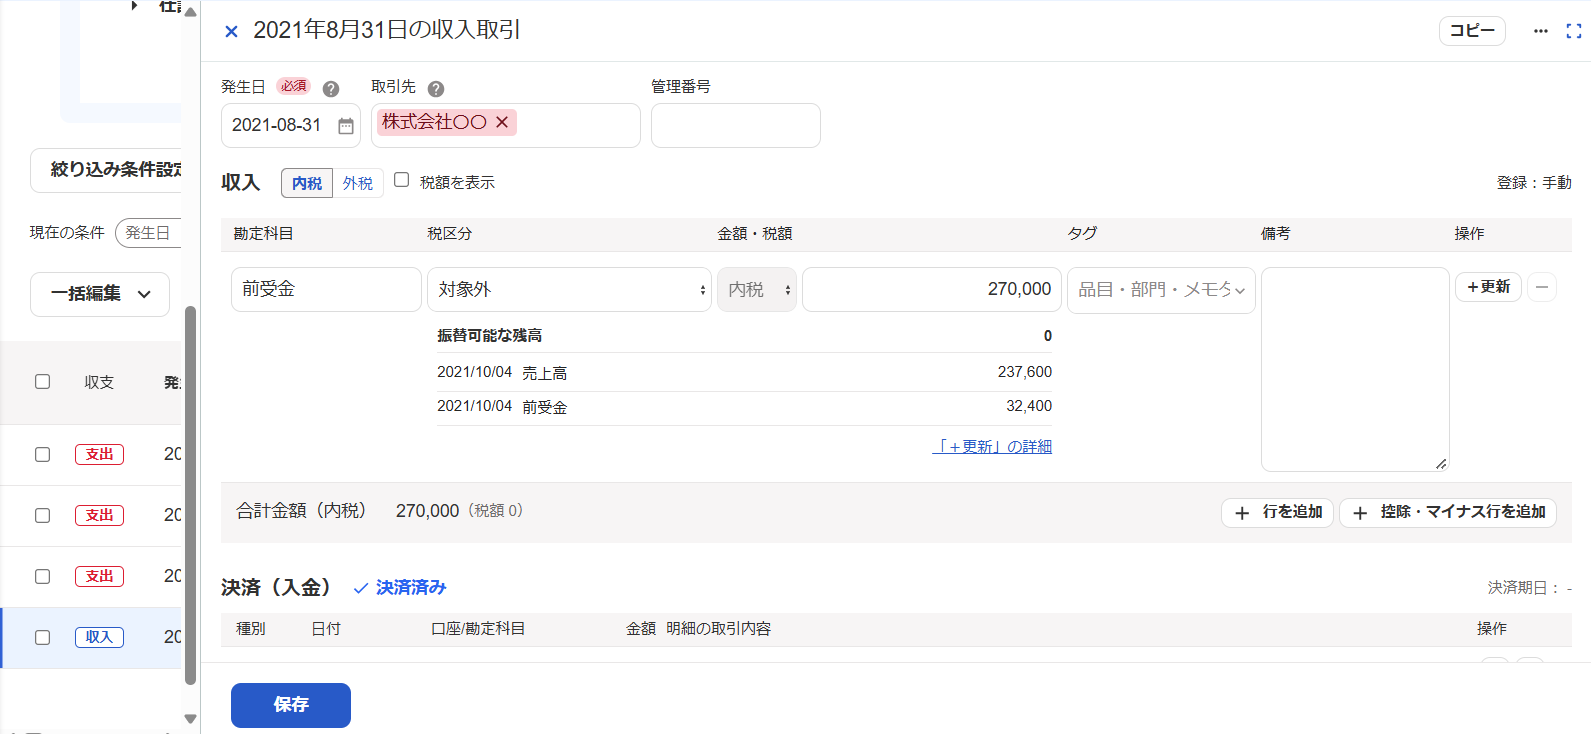Click the left list scrollbar
The image size is (1591, 734).
point(190,495)
